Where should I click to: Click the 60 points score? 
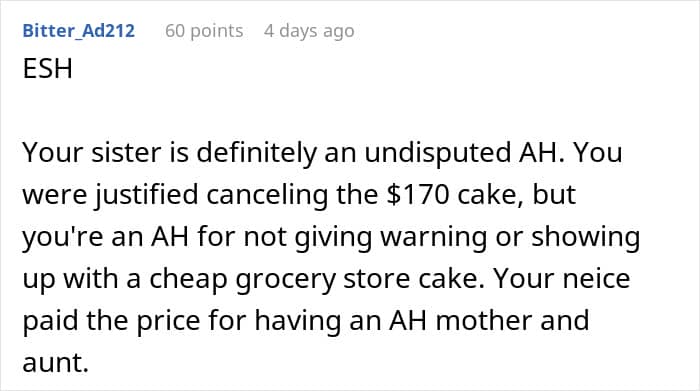204,31
